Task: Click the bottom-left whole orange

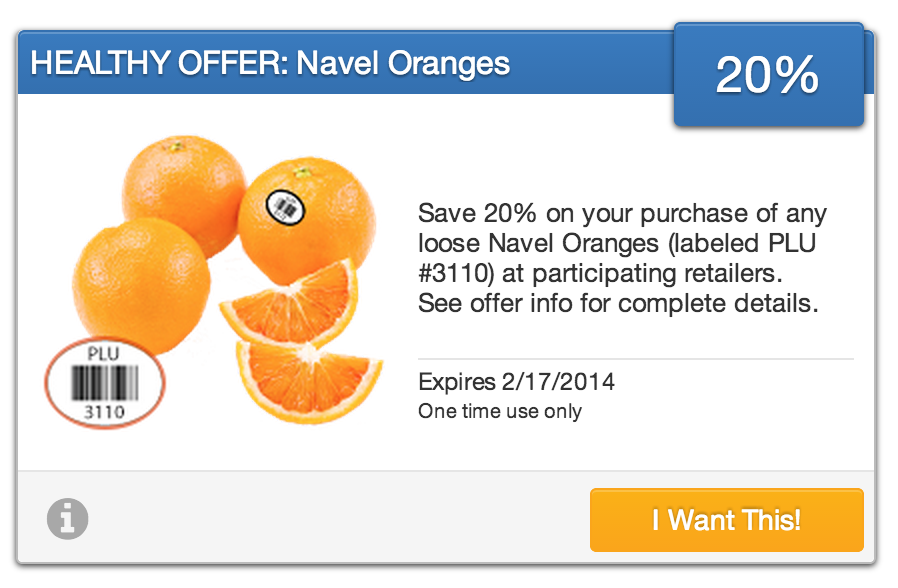Action: coord(141,285)
